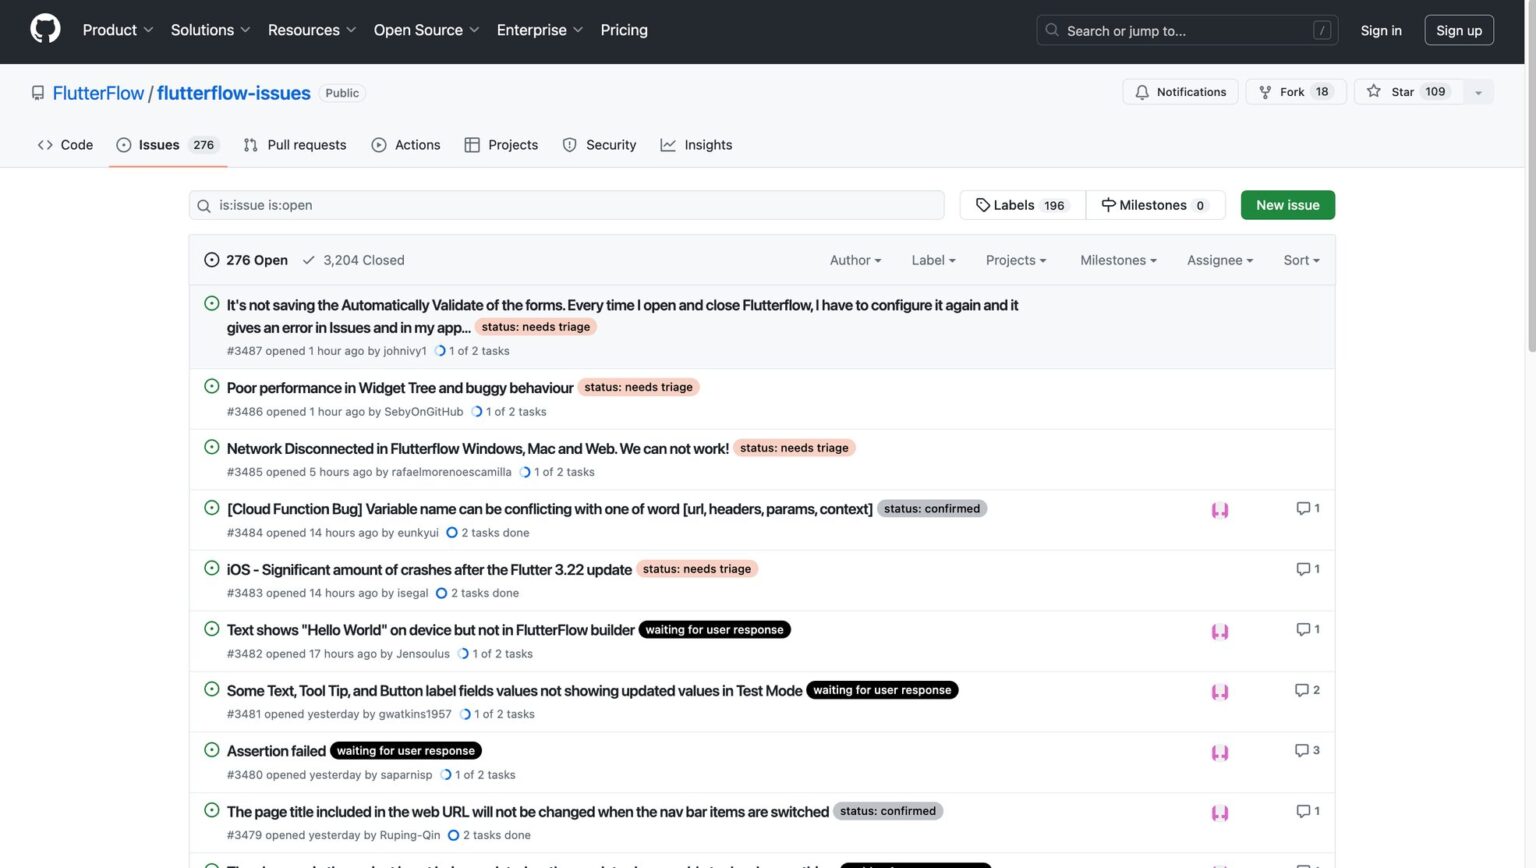
Task: Click the New issue button
Action: click(x=1287, y=205)
